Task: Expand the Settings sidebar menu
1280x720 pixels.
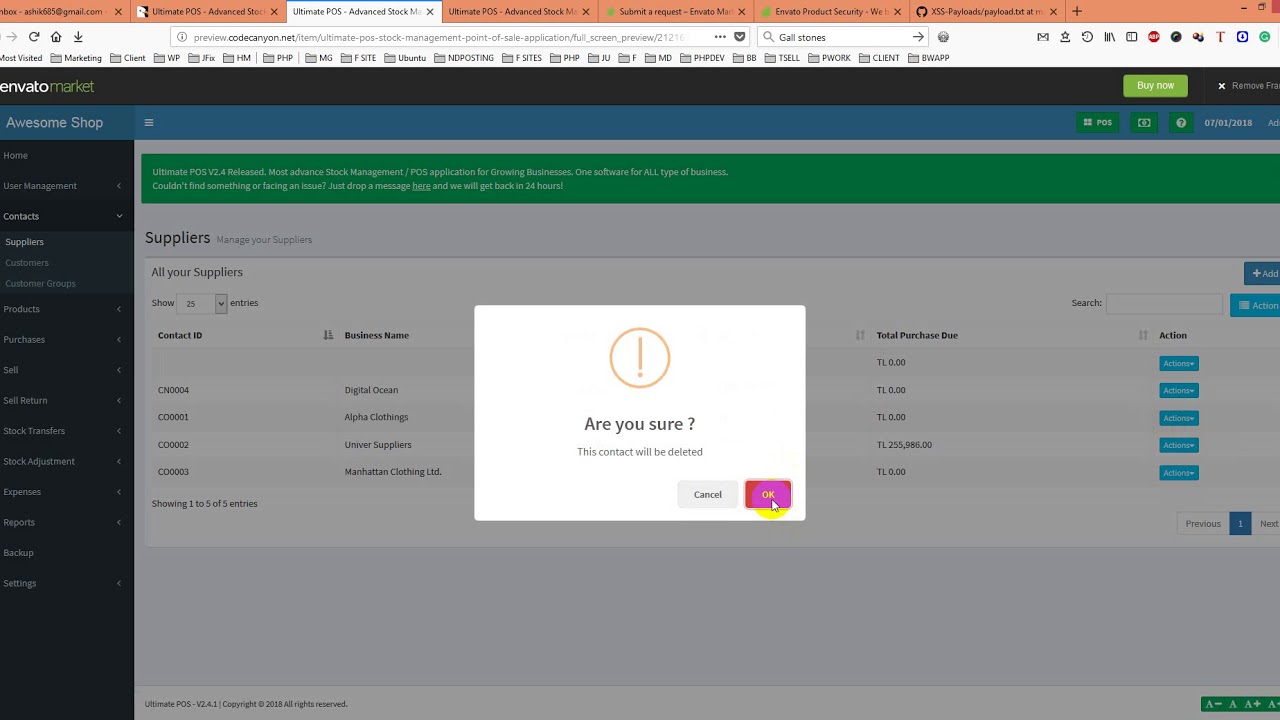Action: tap(66, 583)
